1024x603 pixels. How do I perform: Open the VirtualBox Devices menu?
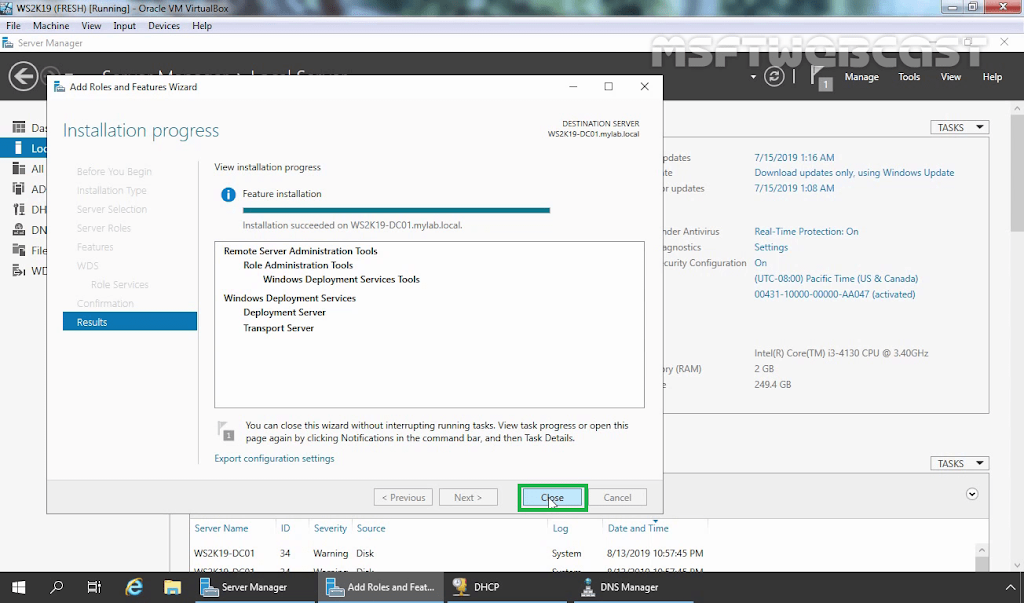tap(164, 25)
